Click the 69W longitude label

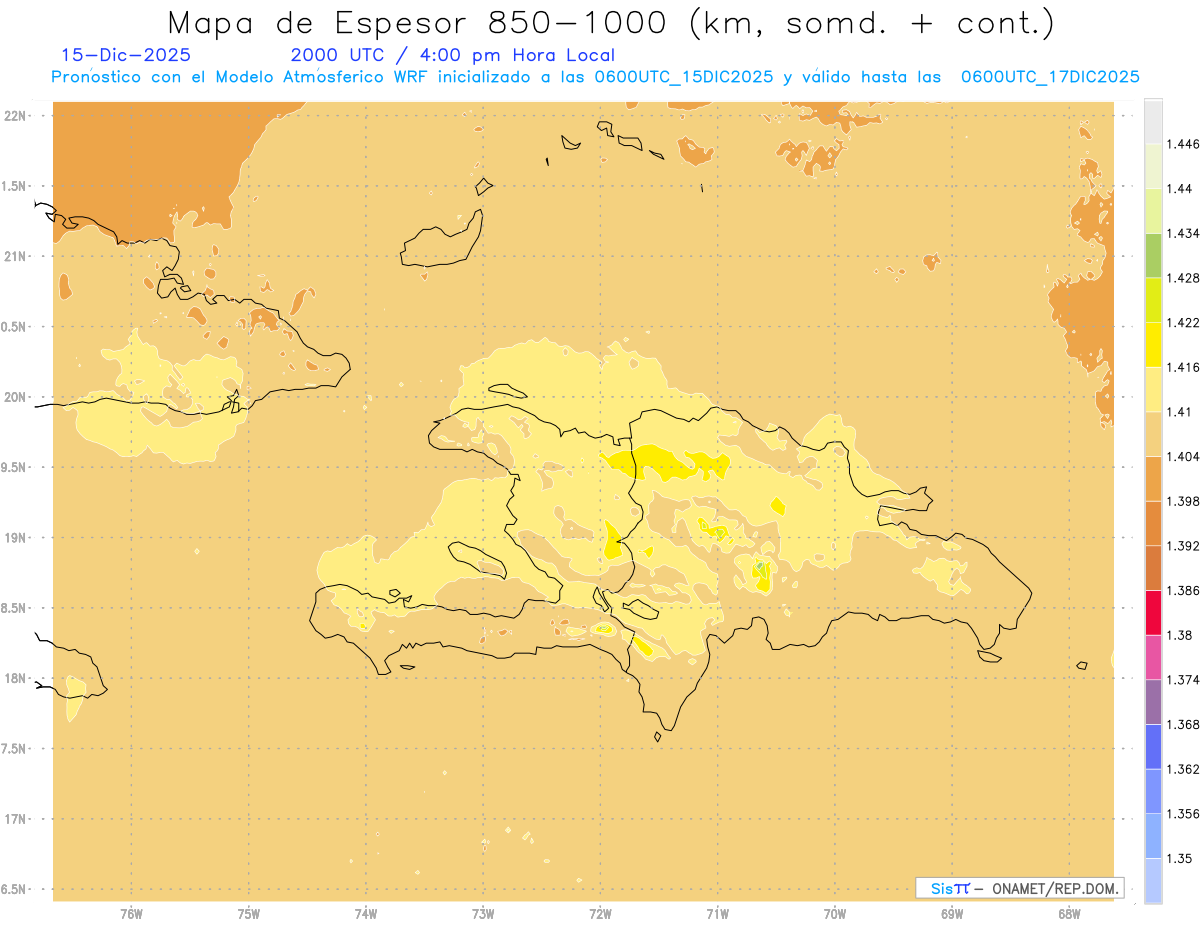952,913
